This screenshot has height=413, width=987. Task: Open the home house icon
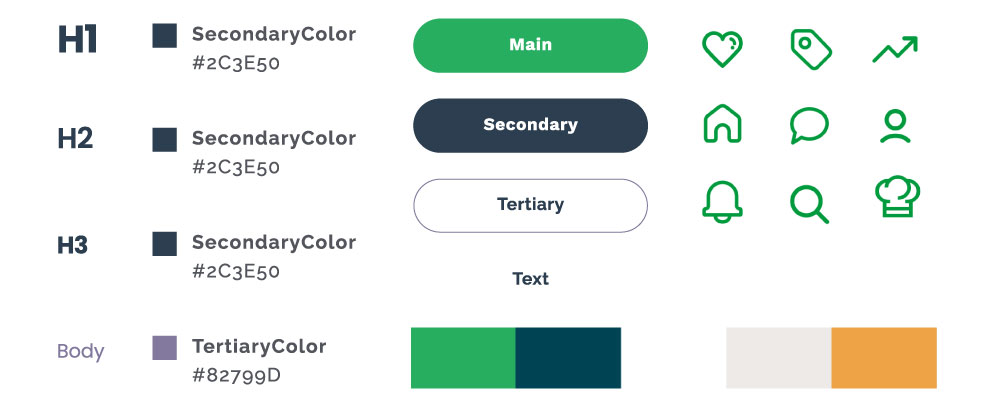tap(722, 123)
